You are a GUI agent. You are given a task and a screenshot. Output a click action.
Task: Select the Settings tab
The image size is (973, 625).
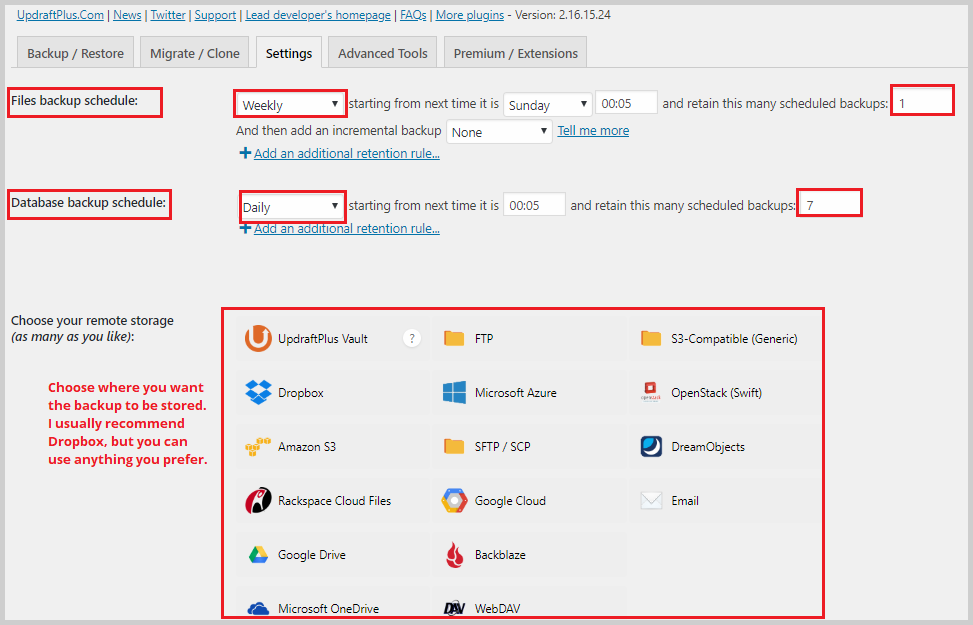[289, 53]
